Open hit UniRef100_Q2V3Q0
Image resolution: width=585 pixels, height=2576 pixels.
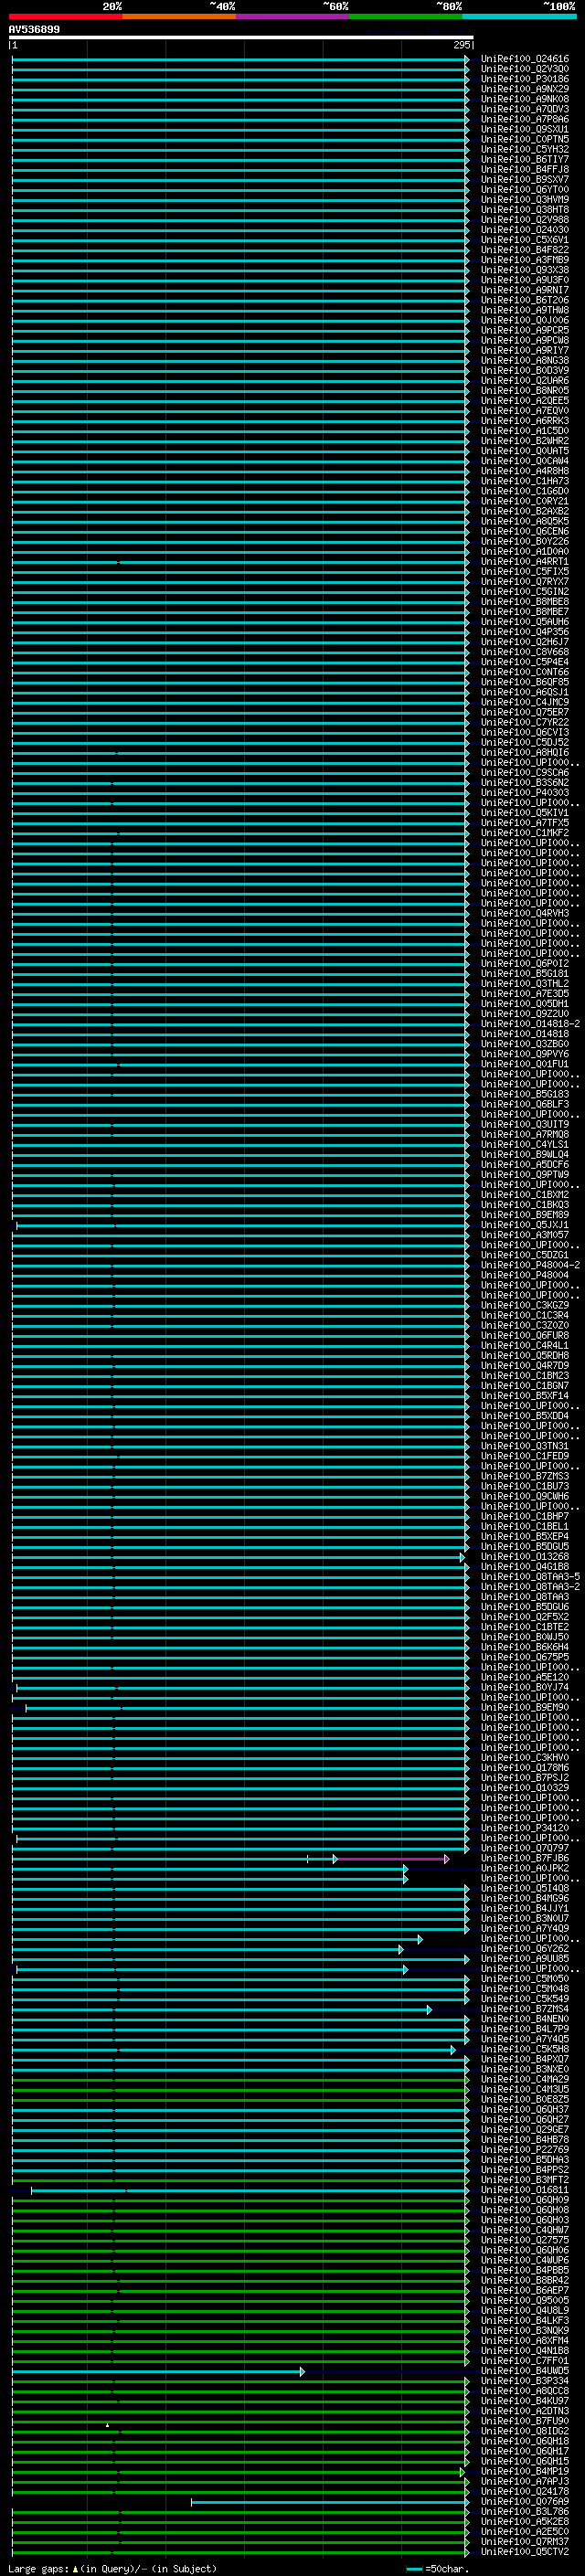point(525,69)
